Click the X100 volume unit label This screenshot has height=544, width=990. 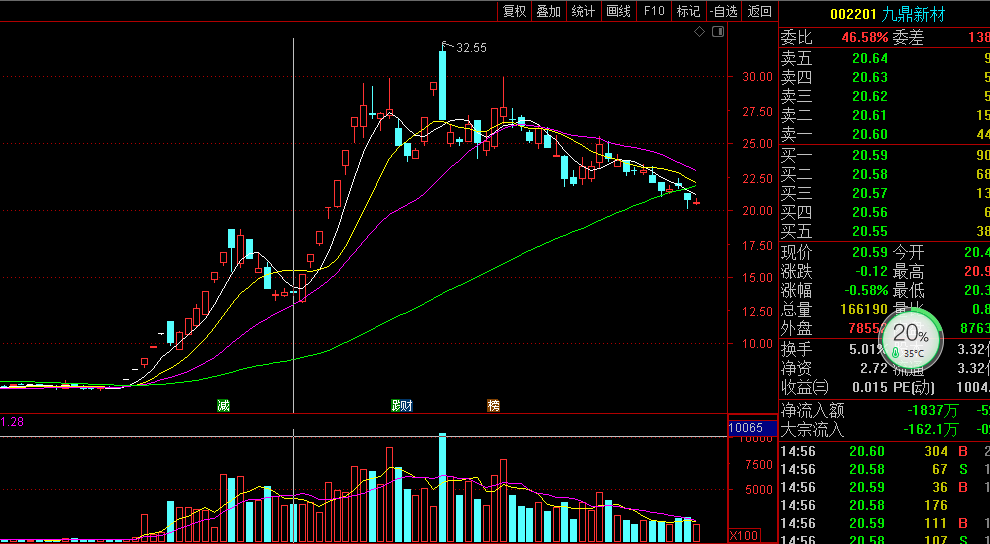(x=744, y=535)
